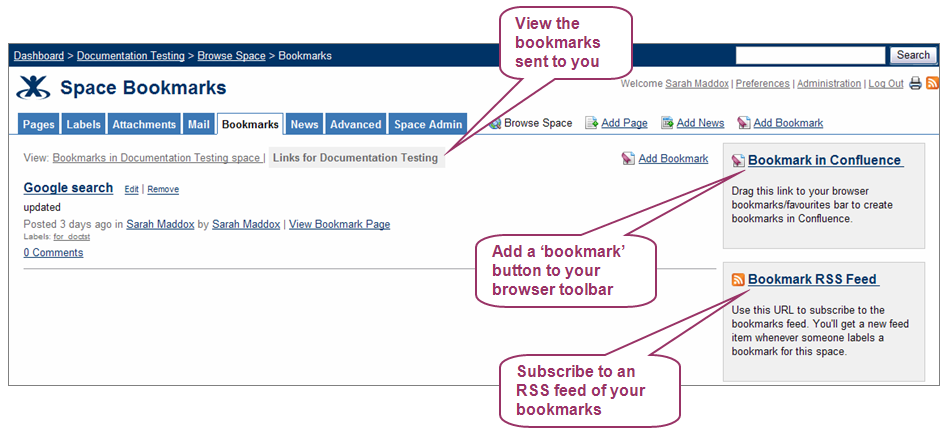The height and width of the screenshot is (436, 951).
Task: Remove the Google search bookmark
Action: click(x=163, y=189)
